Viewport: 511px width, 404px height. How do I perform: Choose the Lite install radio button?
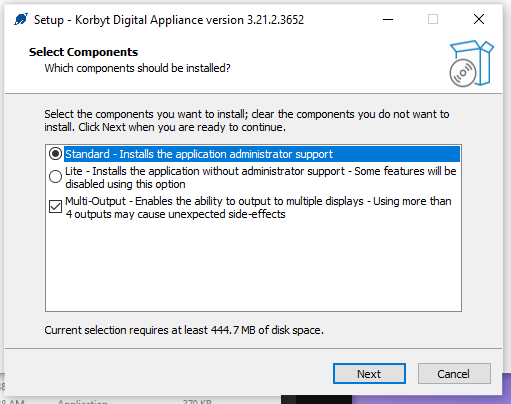point(55,176)
